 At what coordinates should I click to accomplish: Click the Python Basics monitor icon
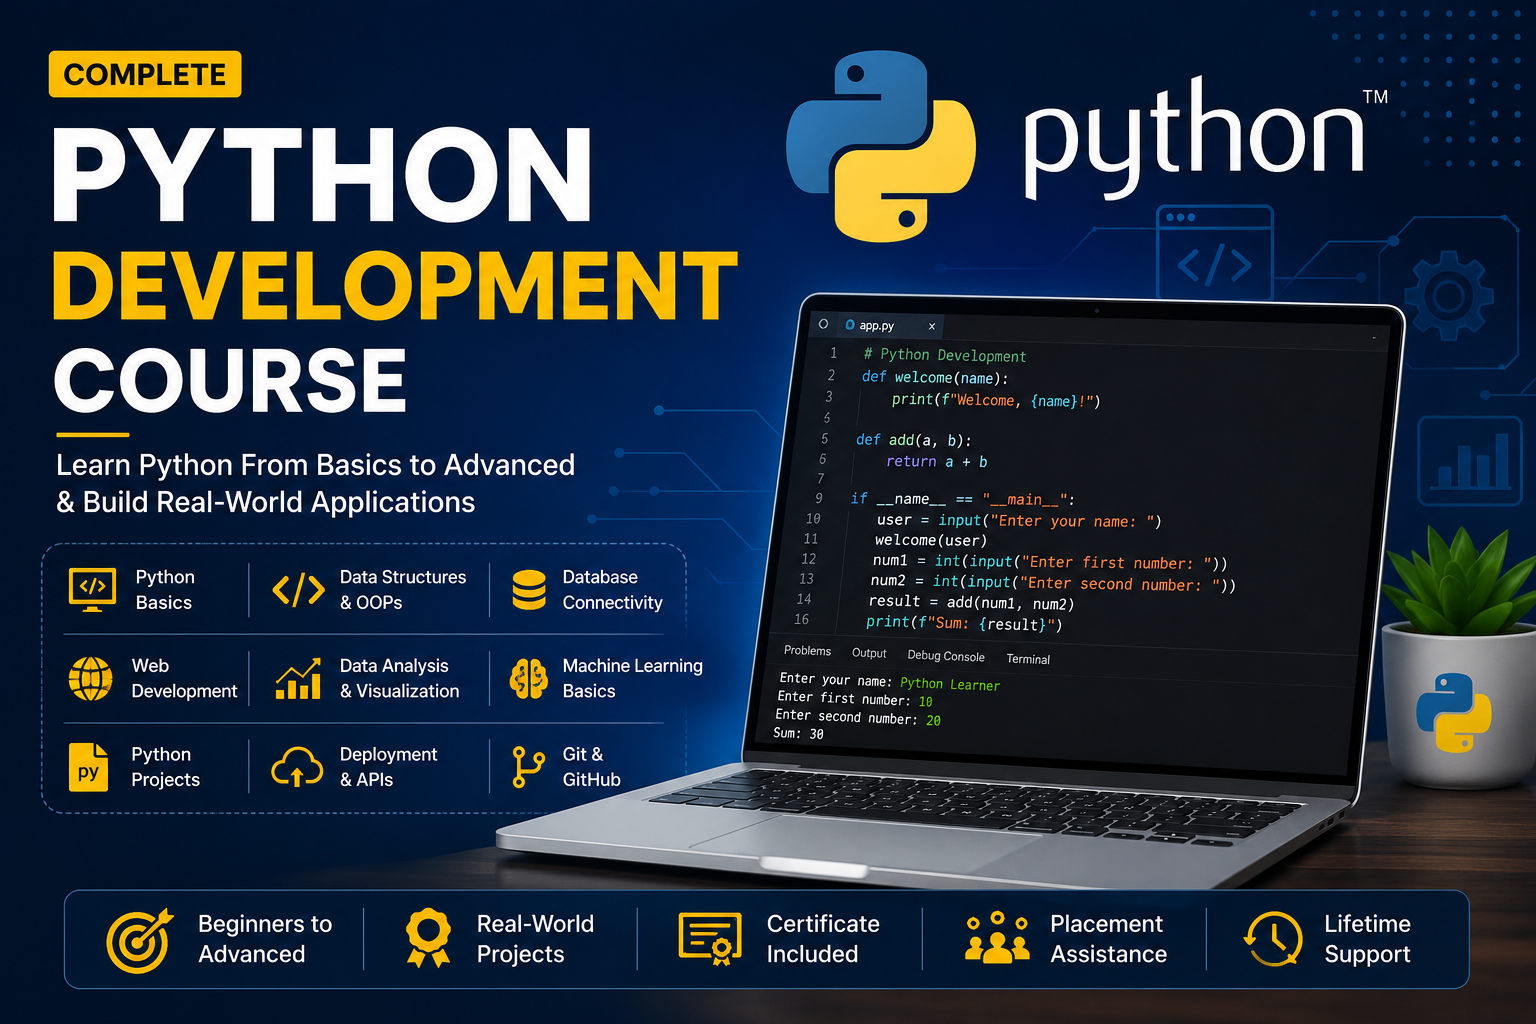(92, 589)
